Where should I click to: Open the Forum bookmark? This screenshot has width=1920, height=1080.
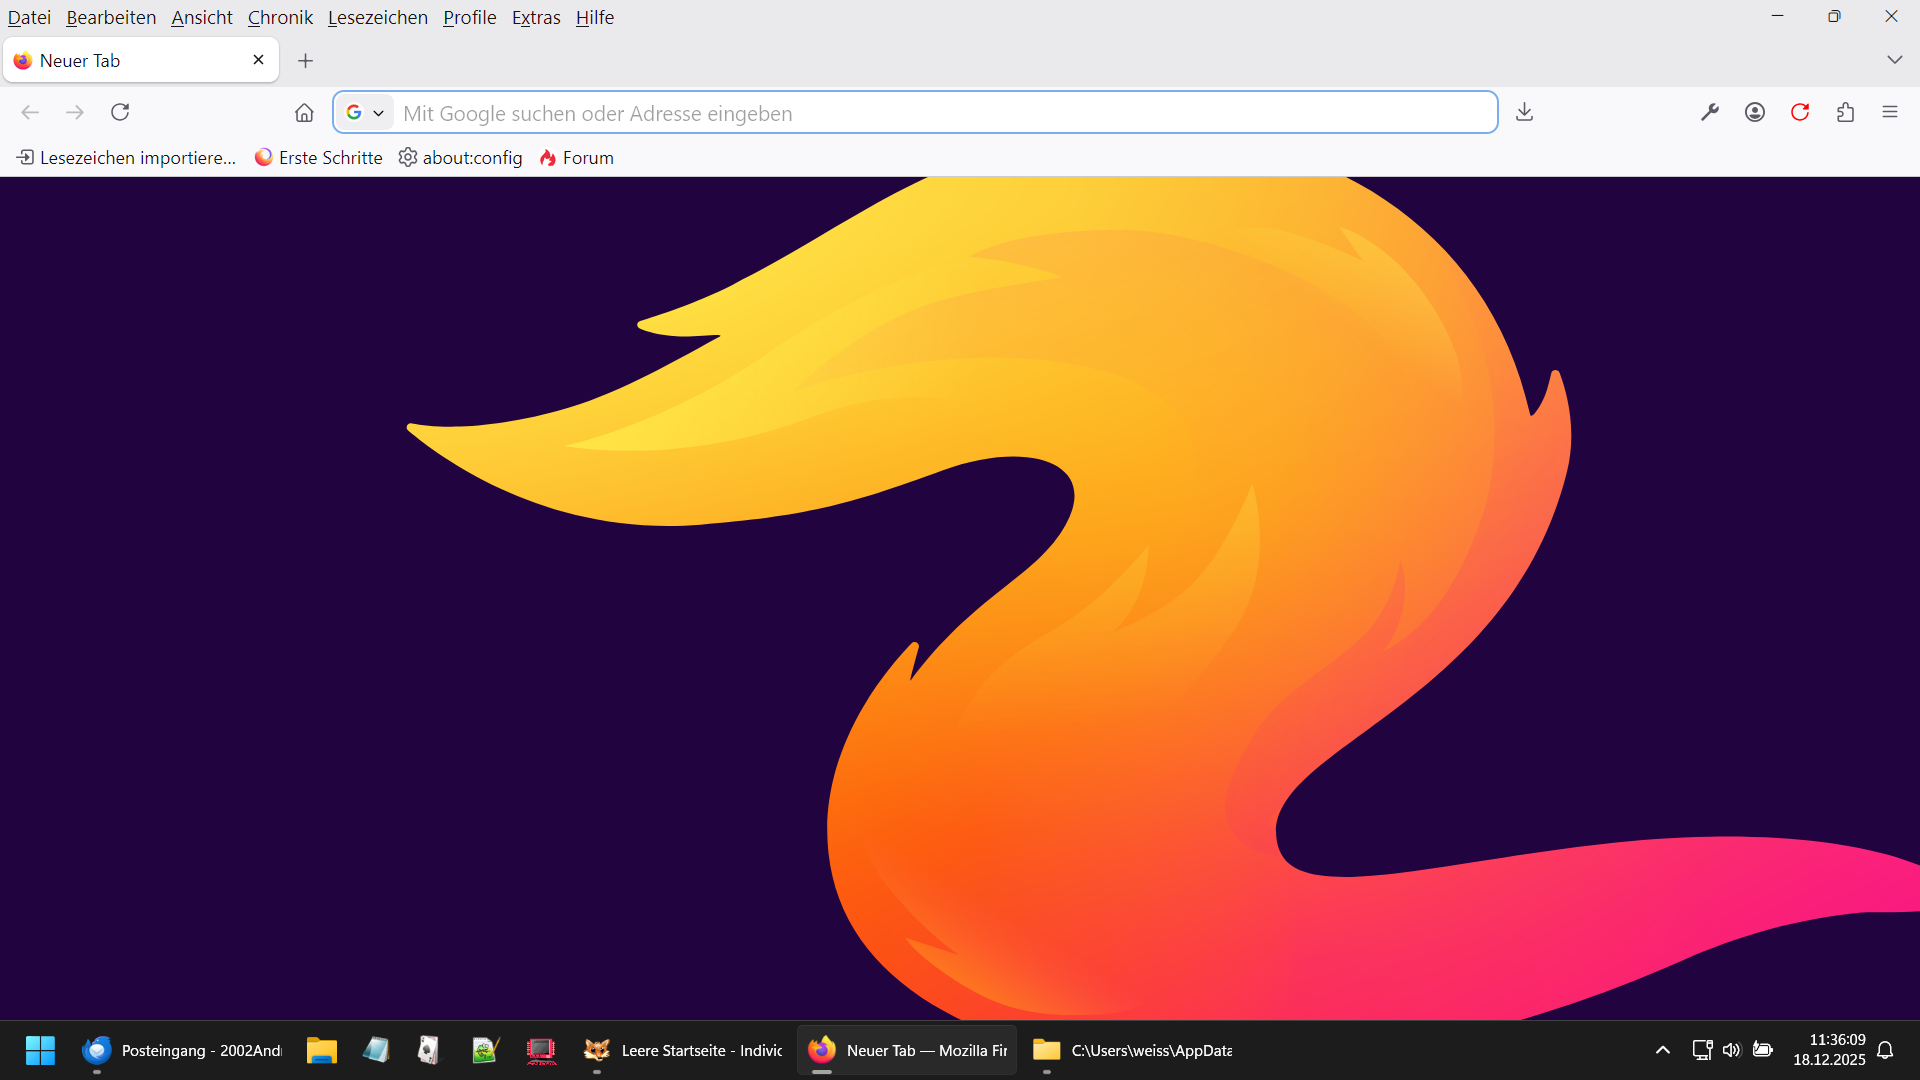click(577, 158)
